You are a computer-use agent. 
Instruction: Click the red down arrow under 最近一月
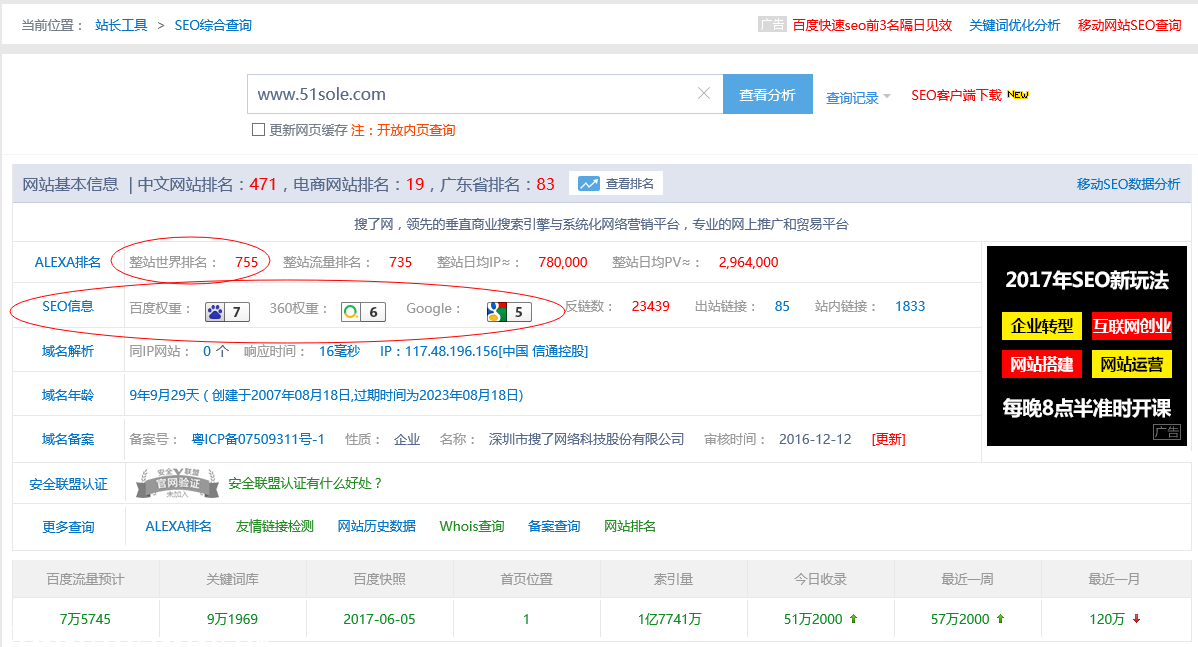click(x=1136, y=619)
